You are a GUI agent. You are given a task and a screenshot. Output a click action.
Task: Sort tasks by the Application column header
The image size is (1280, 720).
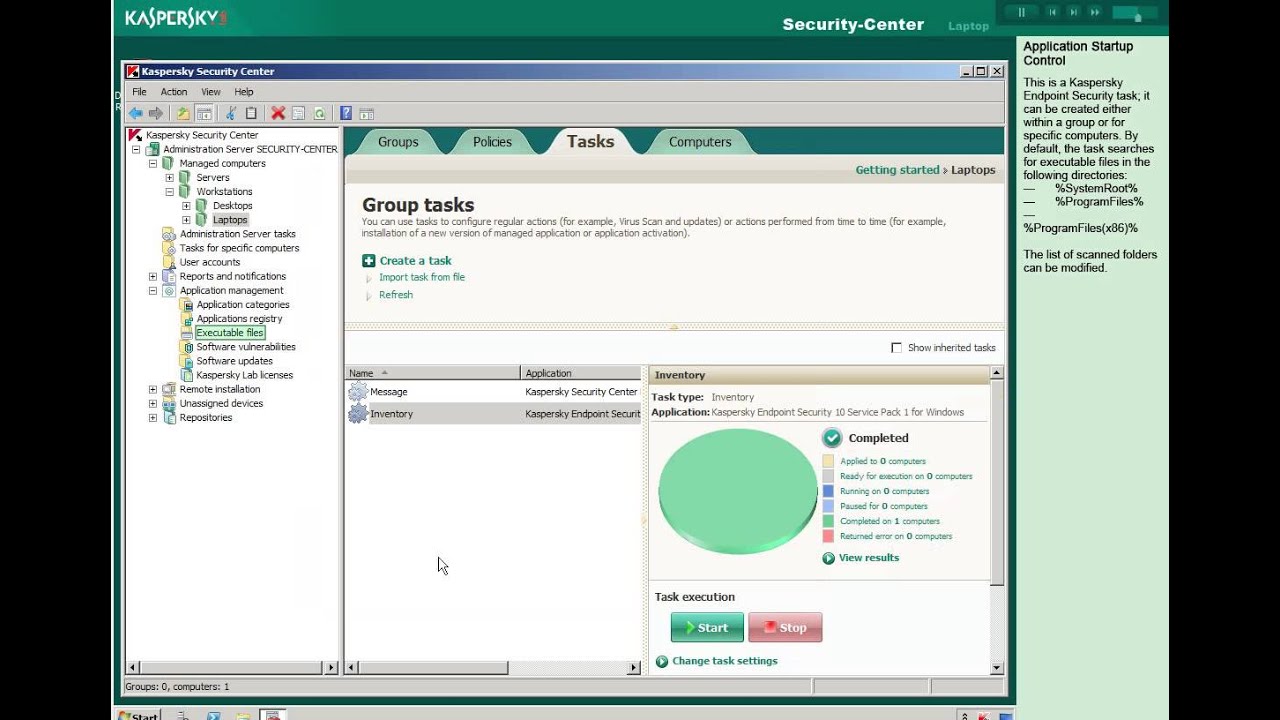581,373
